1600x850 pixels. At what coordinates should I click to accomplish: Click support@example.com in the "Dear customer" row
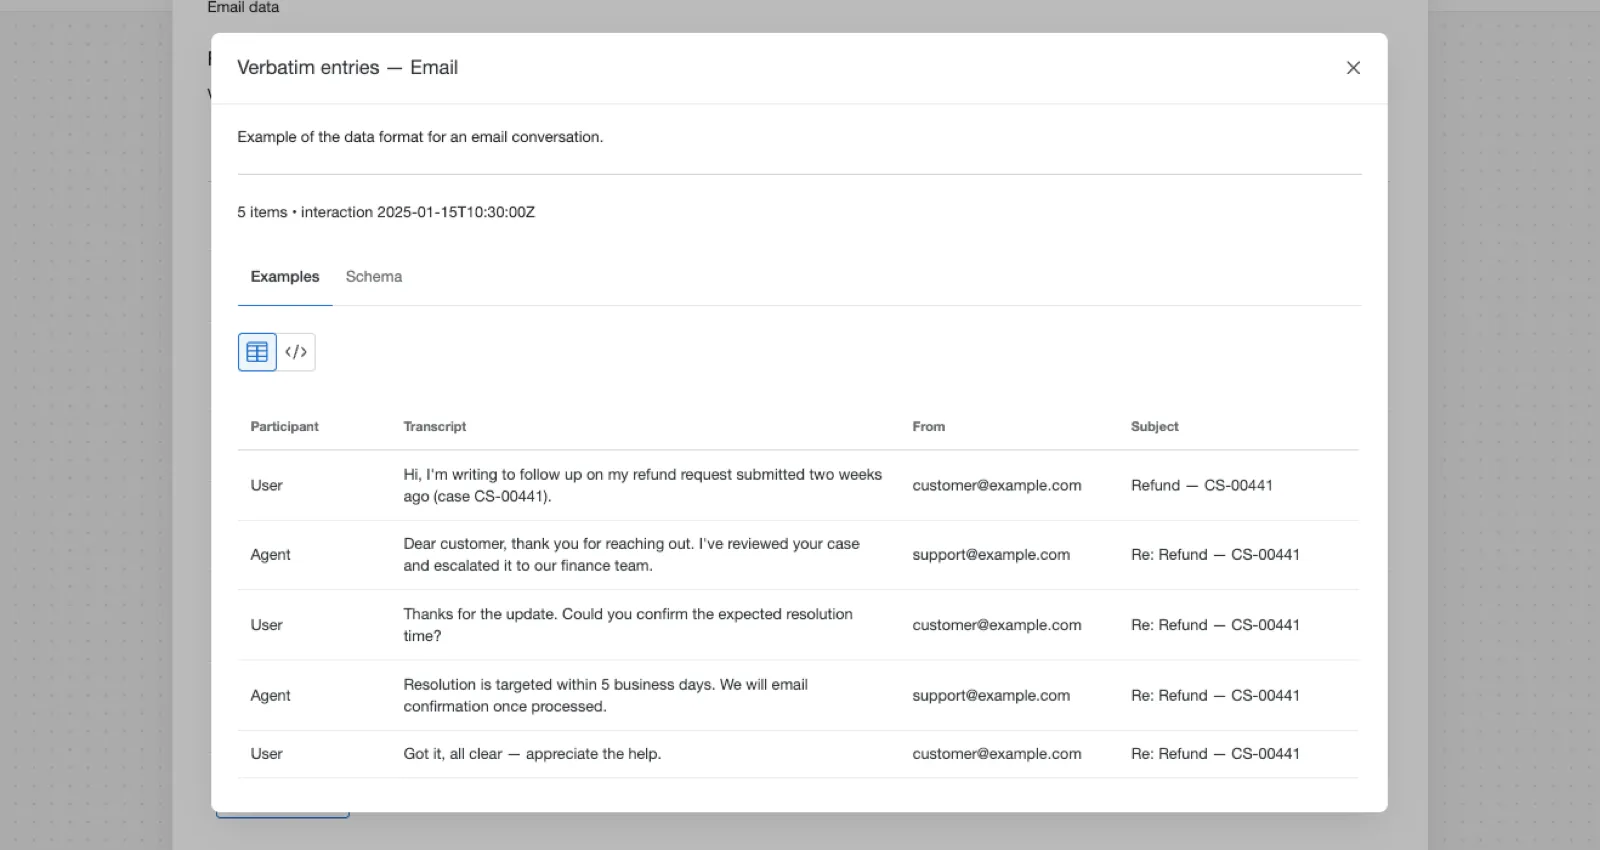coord(991,555)
